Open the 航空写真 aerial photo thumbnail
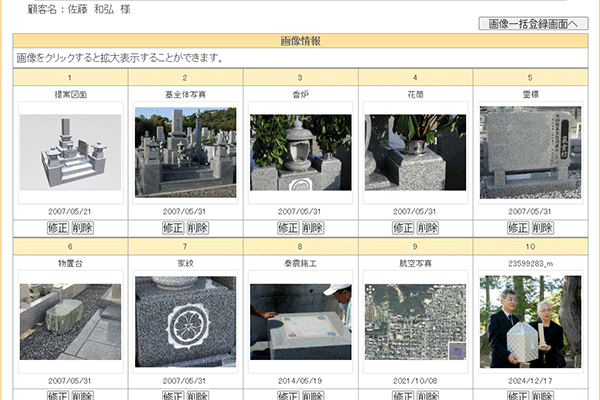The height and width of the screenshot is (400, 600). point(415,321)
